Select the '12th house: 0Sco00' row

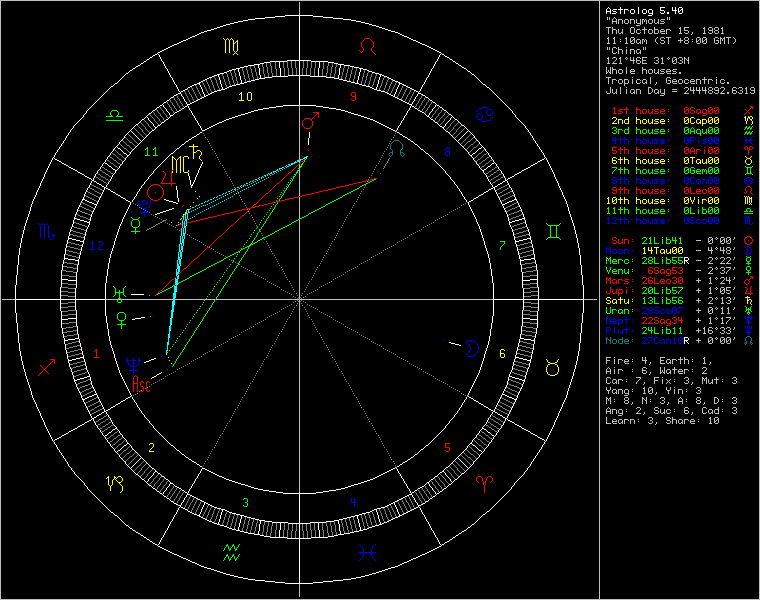click(680, 221)
